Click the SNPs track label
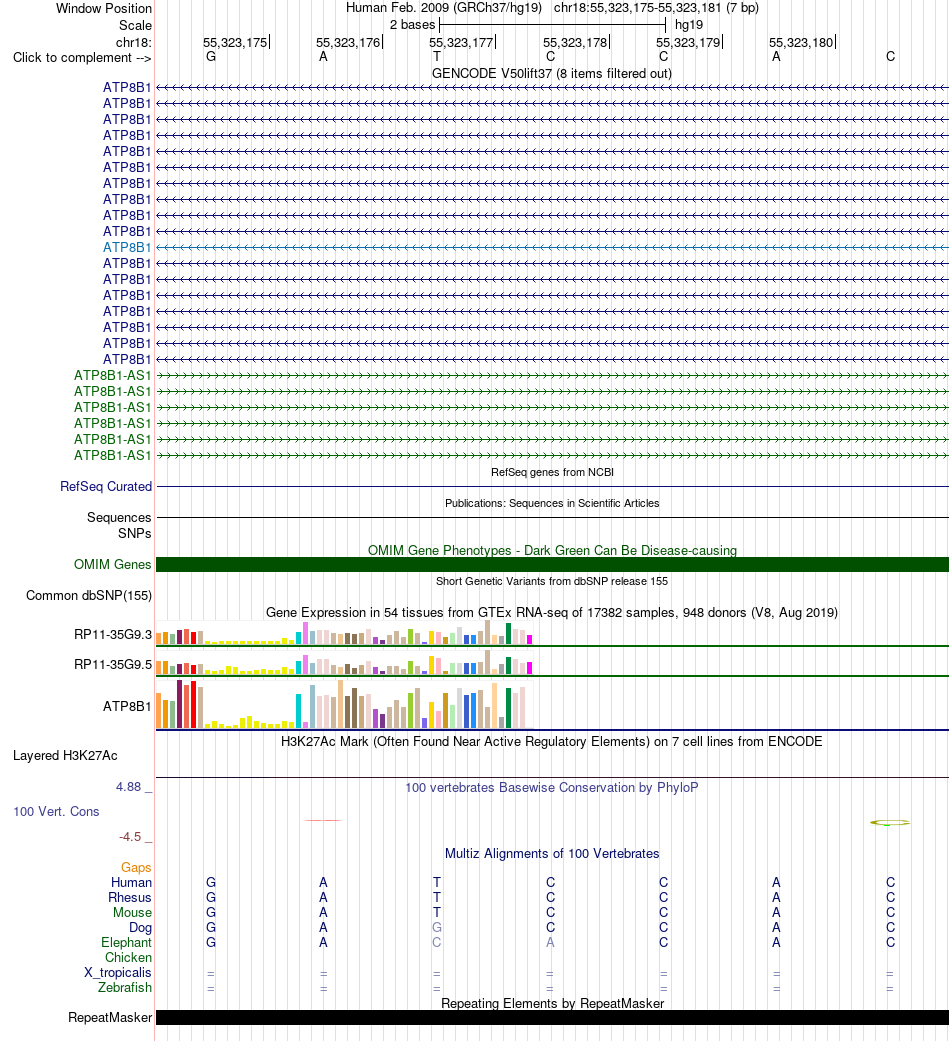This screenshot has width=950, height=1041. coord(135,533)
